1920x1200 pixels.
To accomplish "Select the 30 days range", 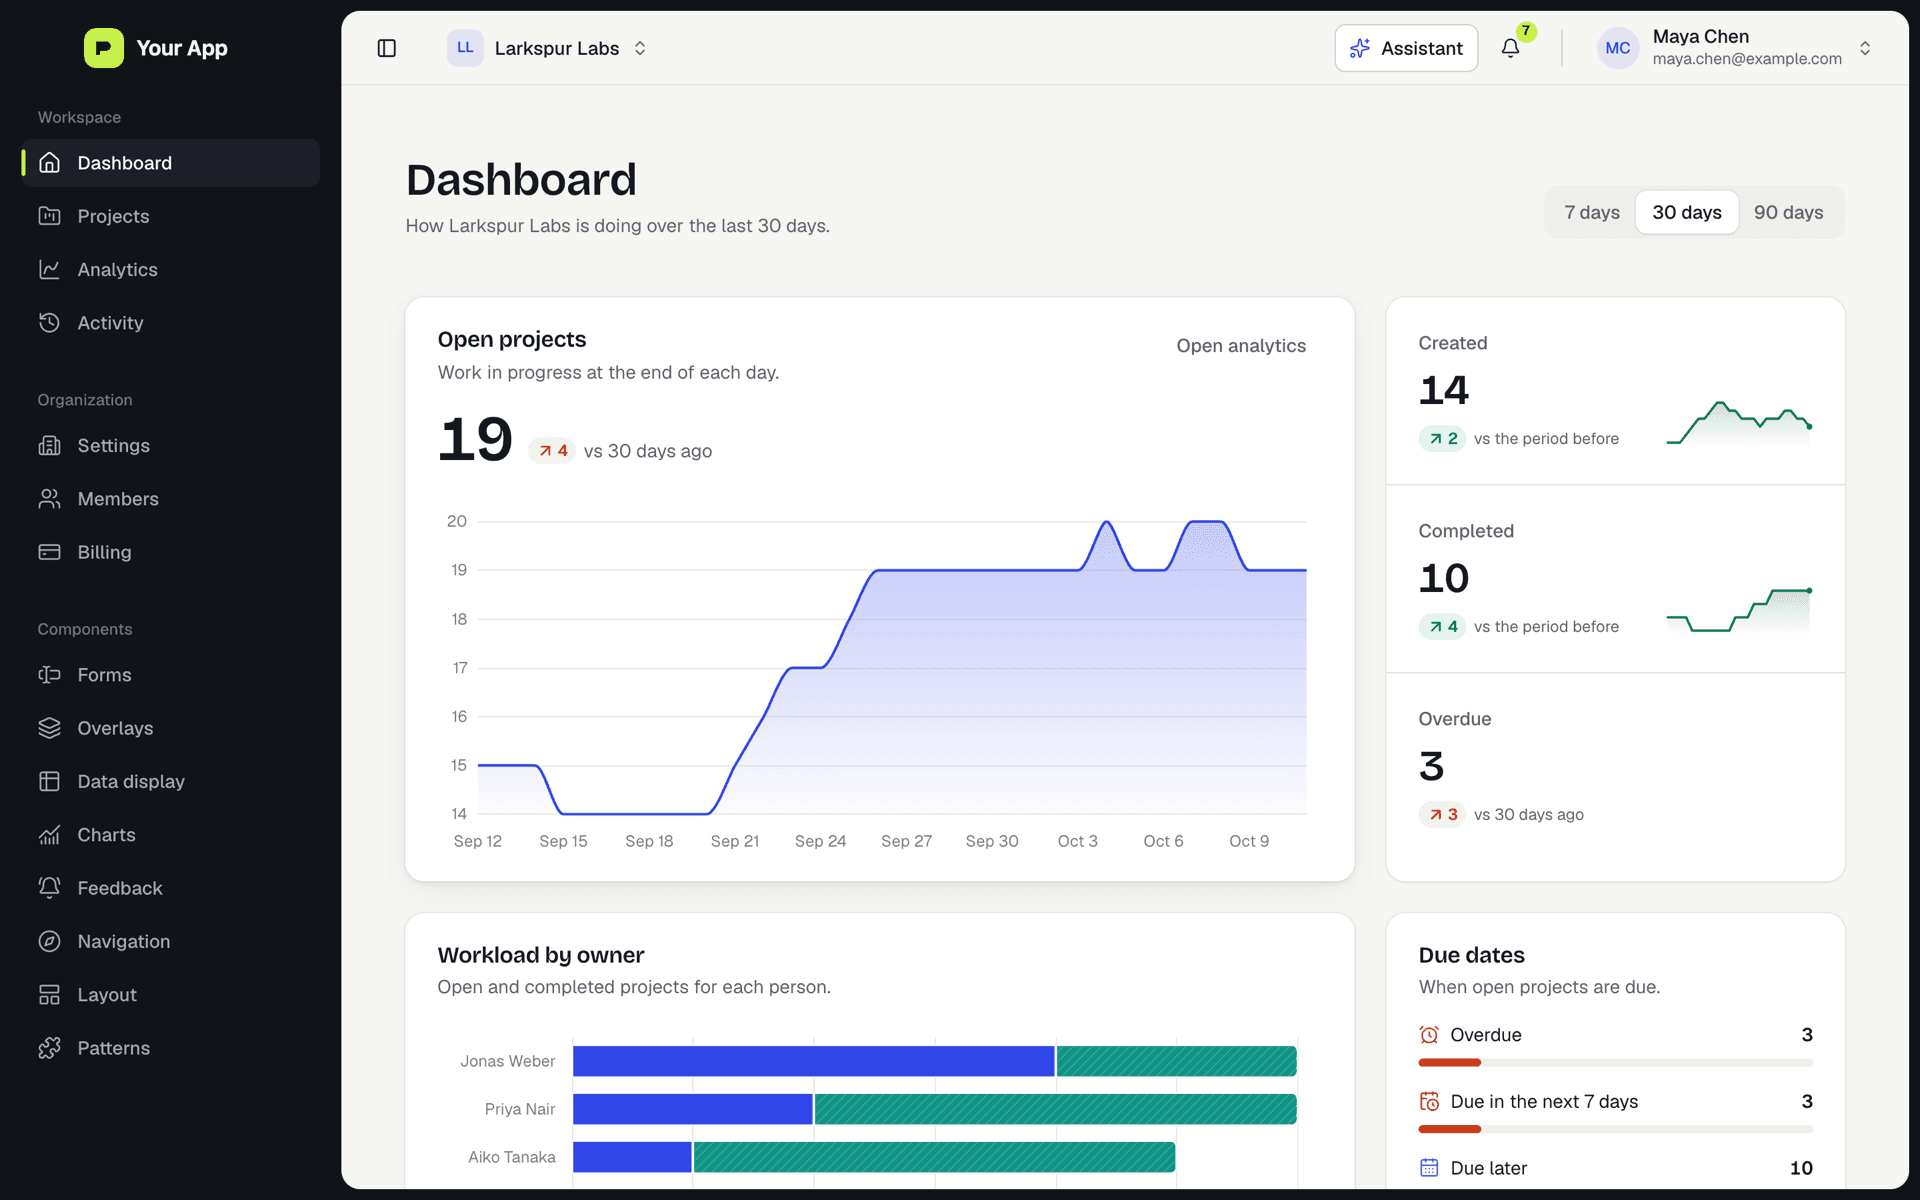I will 1687,212.
